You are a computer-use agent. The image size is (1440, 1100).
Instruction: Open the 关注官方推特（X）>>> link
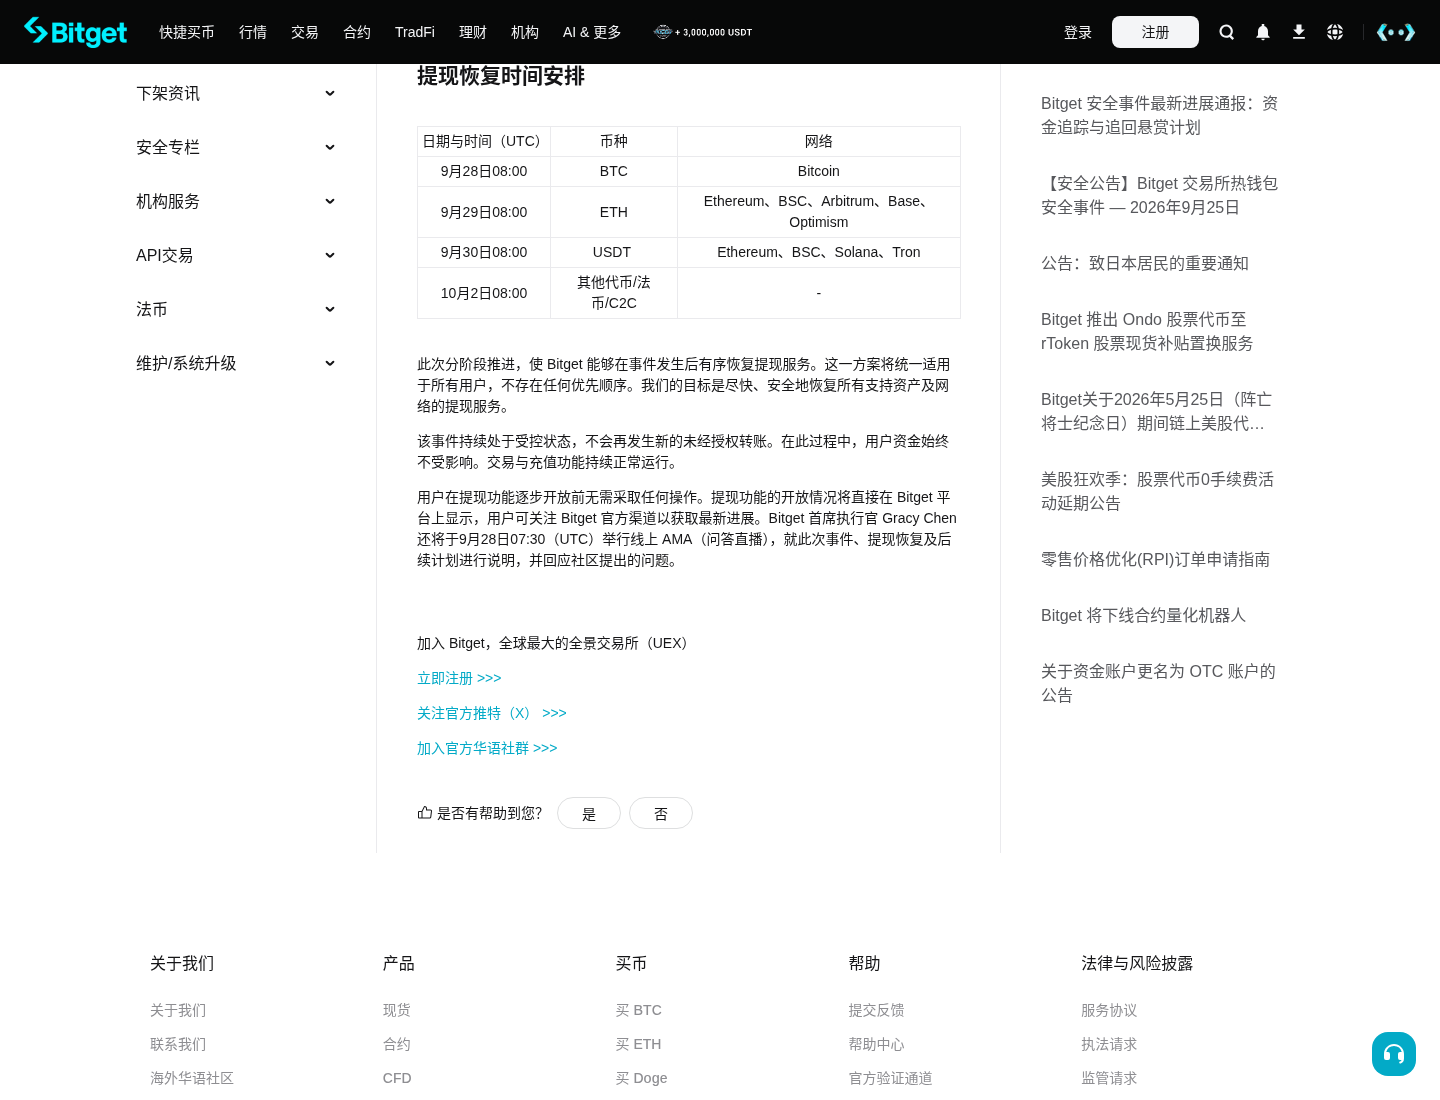pyautogui.click(x=492, y=713)
